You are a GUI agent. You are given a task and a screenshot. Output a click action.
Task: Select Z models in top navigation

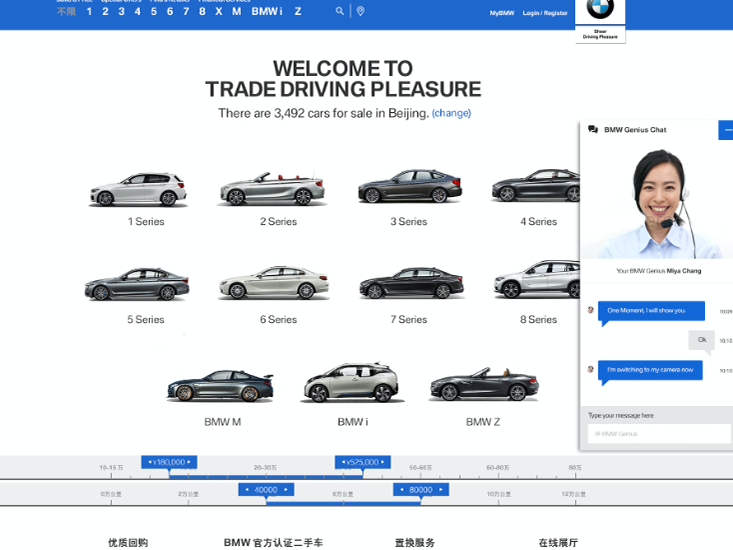point(298,11)
